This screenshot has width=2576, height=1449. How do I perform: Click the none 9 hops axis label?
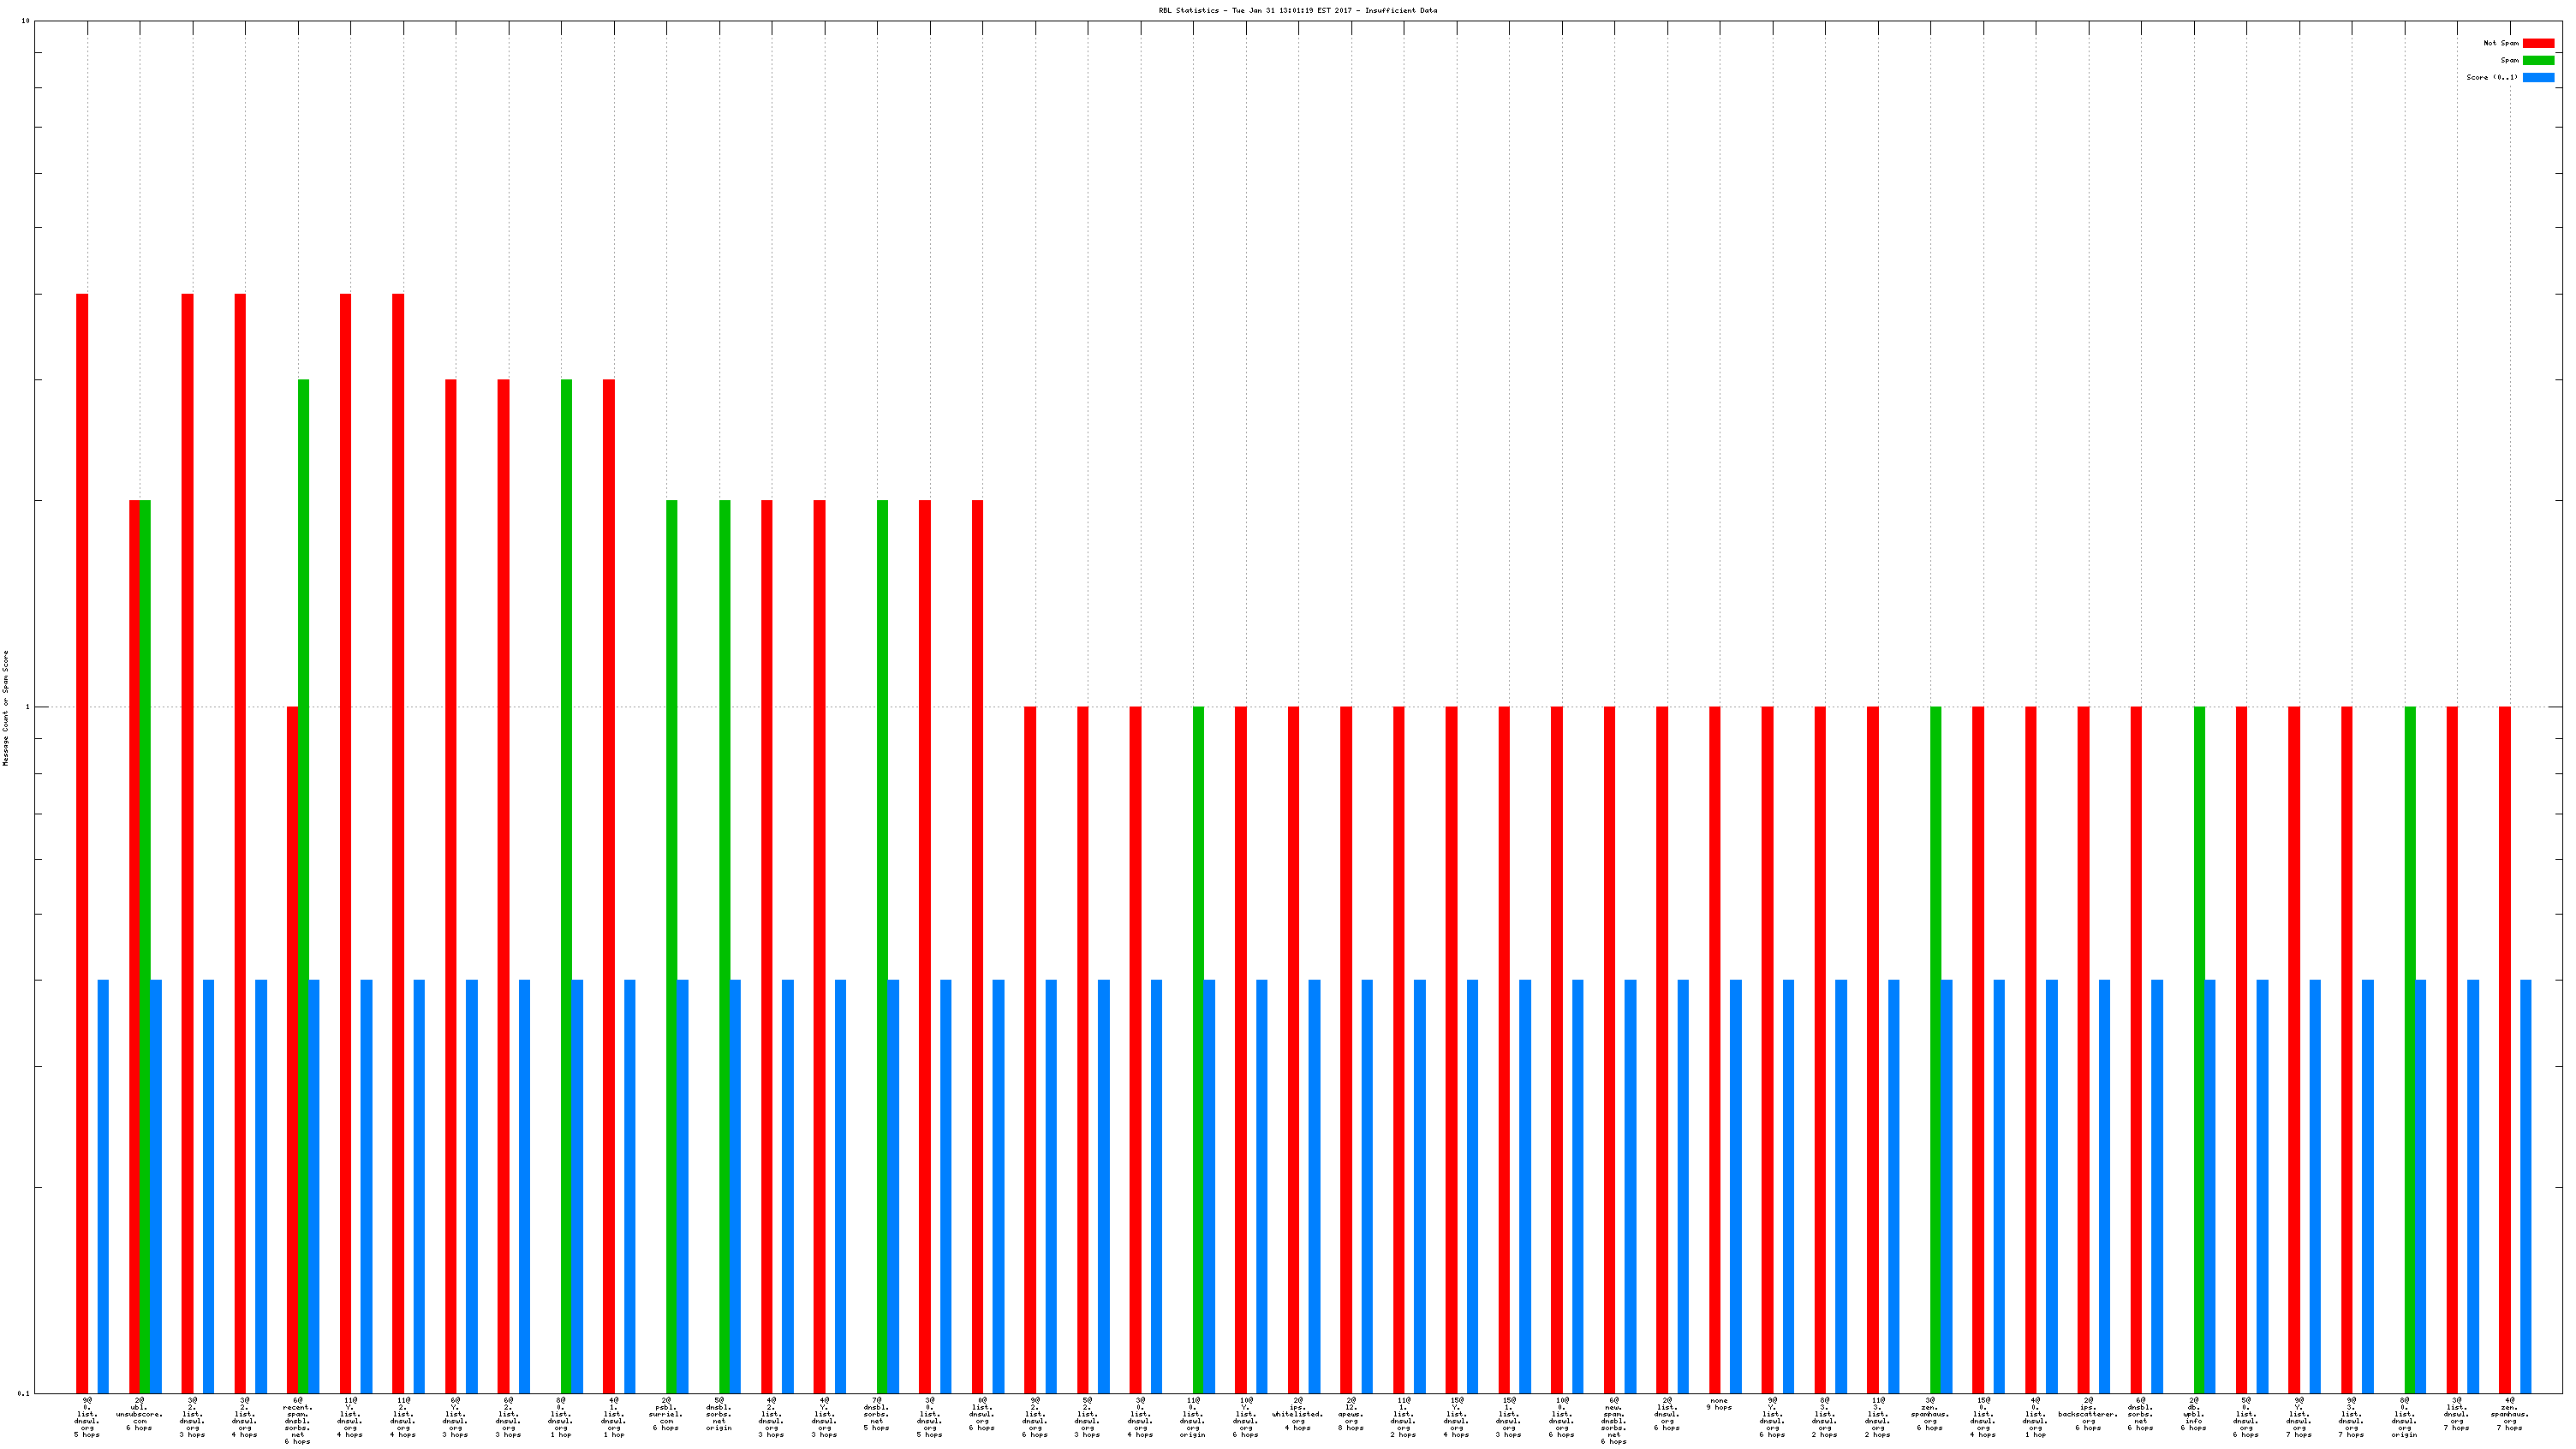(x=1719, y=1404)
